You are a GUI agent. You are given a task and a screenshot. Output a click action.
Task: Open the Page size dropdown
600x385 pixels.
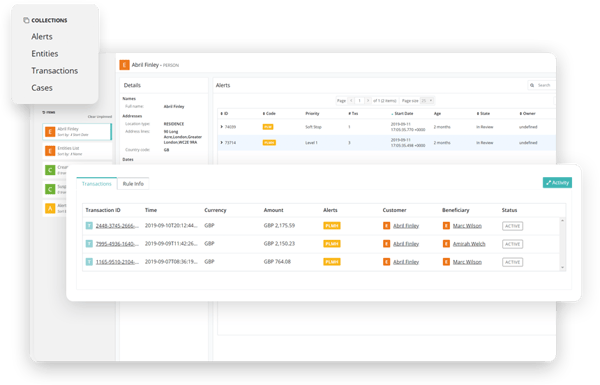(x=427, y=101)
